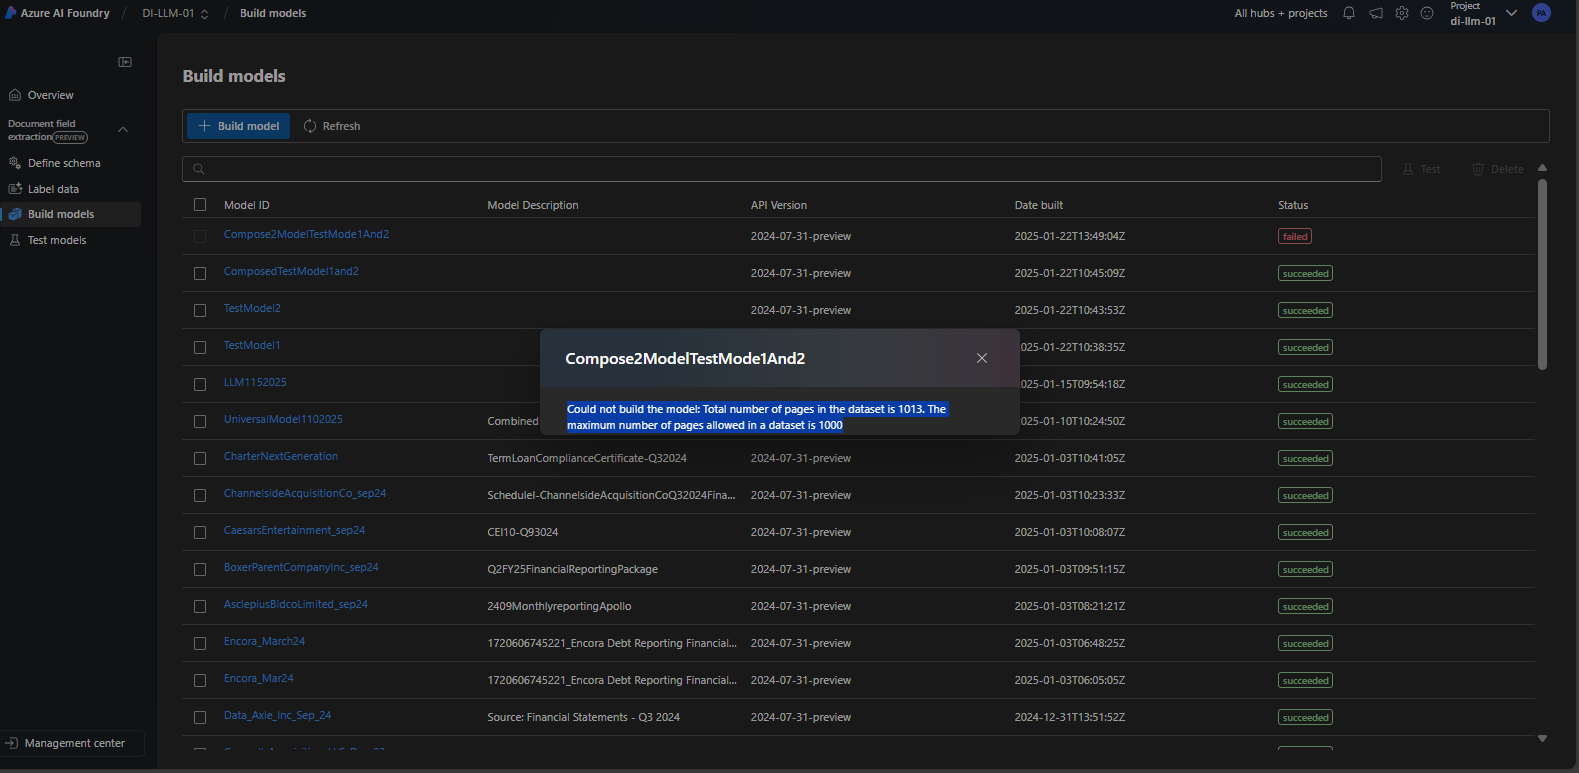Click succeeded badge for TestModel2

pyautogui.click(x=1306, y=310)
